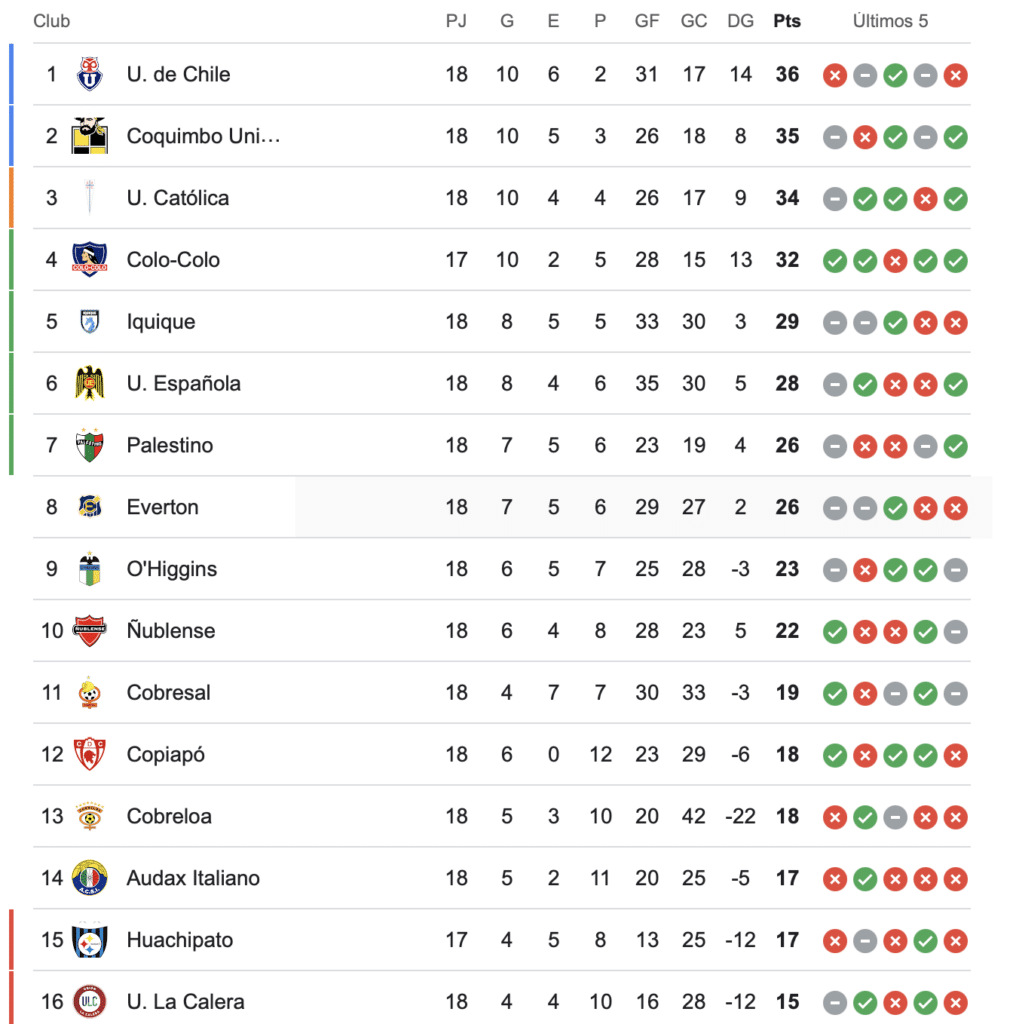This screenshot has width=1013, height=1024.
Task: Click the U. Española eagle crest
Action: pyautogui.click(x=90, y=383)
